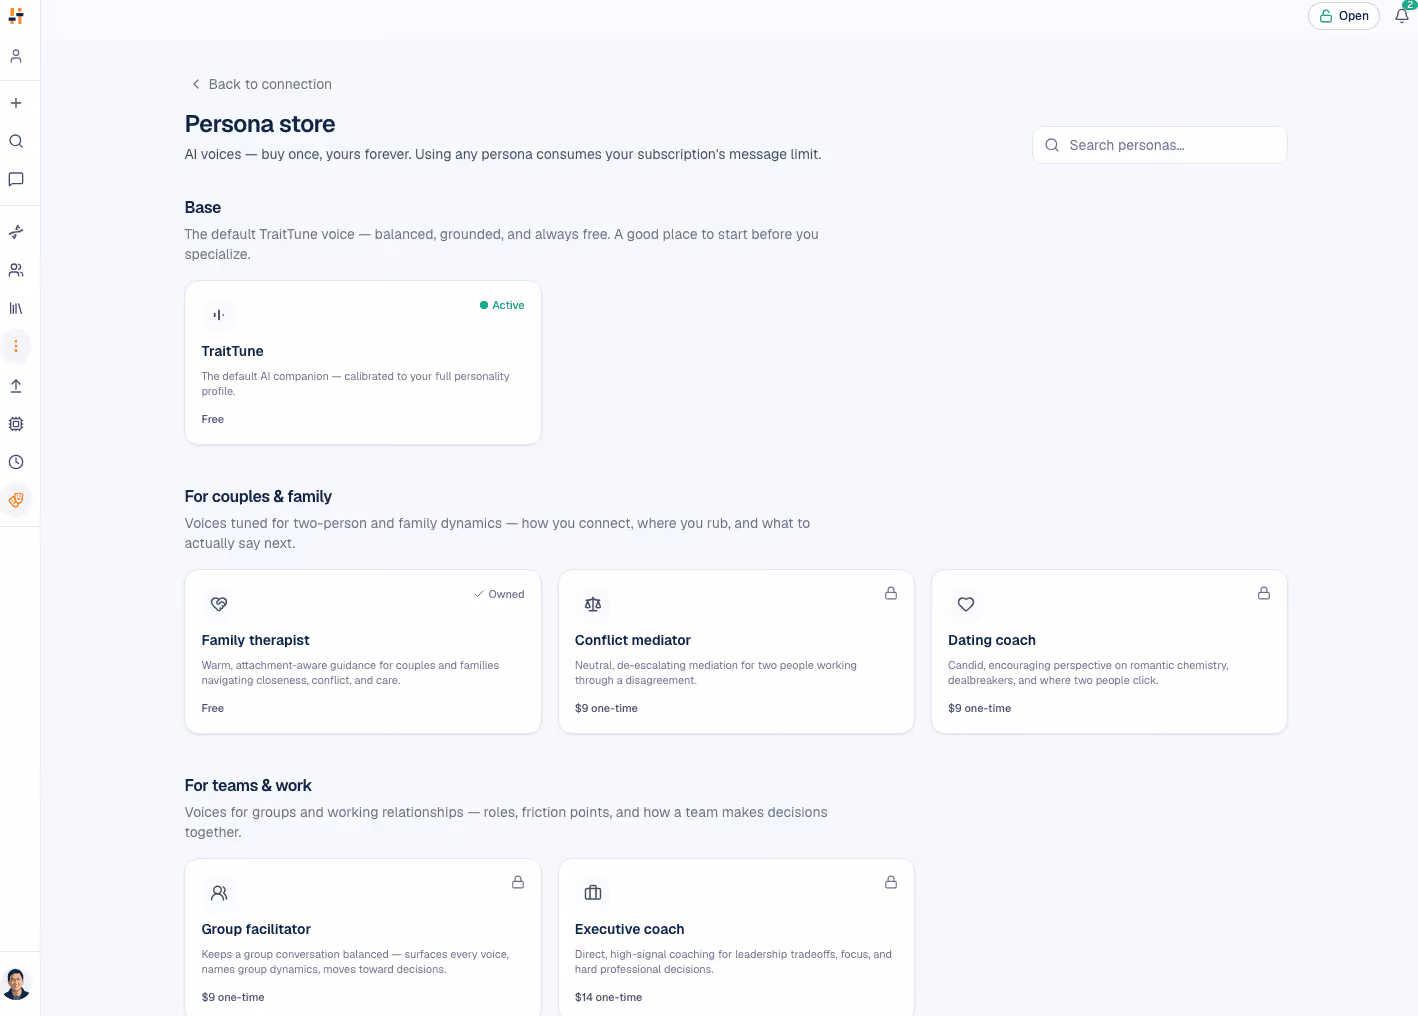Click the Open lock button at top
The image size is (1418, 1016).
point(1344,16)
